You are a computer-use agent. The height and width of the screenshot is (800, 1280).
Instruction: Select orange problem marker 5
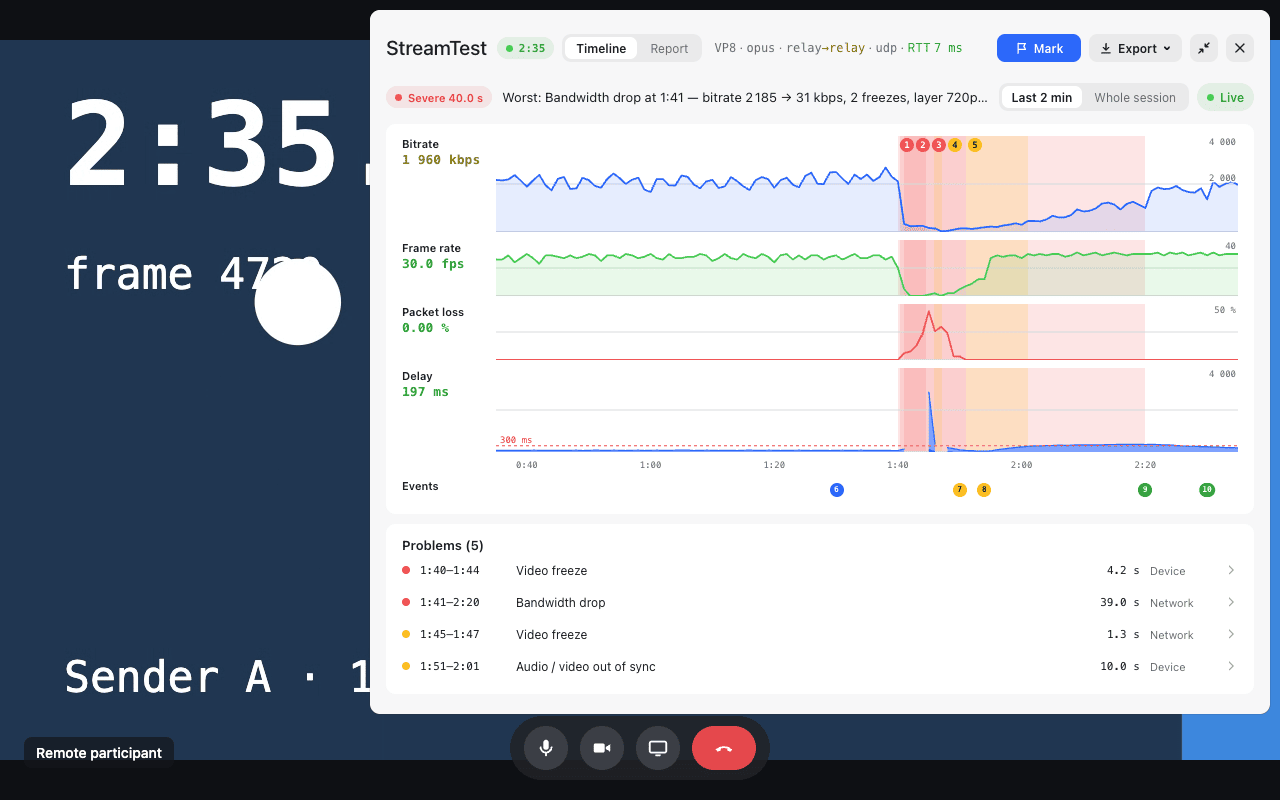pyautogui.click(x=975, y=145)
